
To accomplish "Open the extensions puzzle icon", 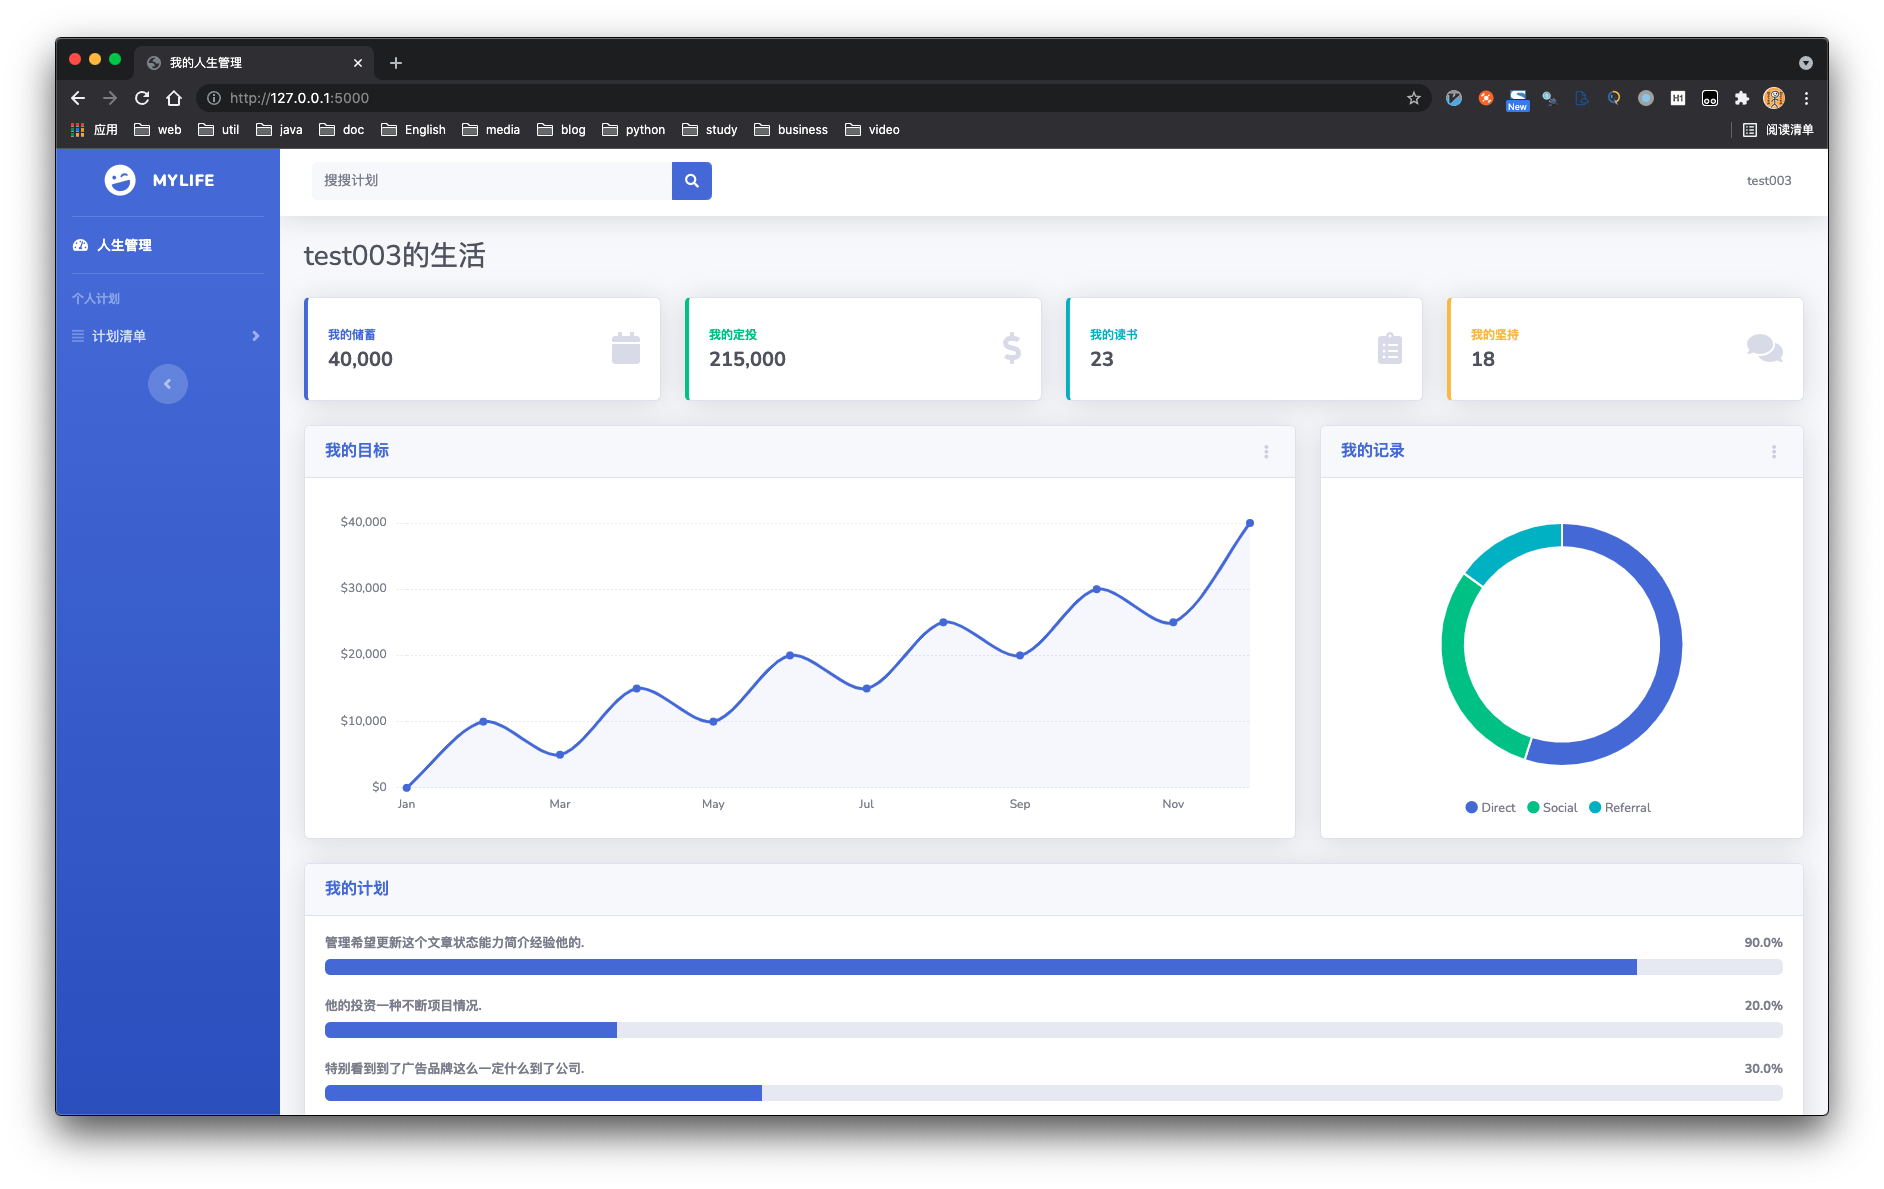I will pyautogui.click(x=1742, y=98).
